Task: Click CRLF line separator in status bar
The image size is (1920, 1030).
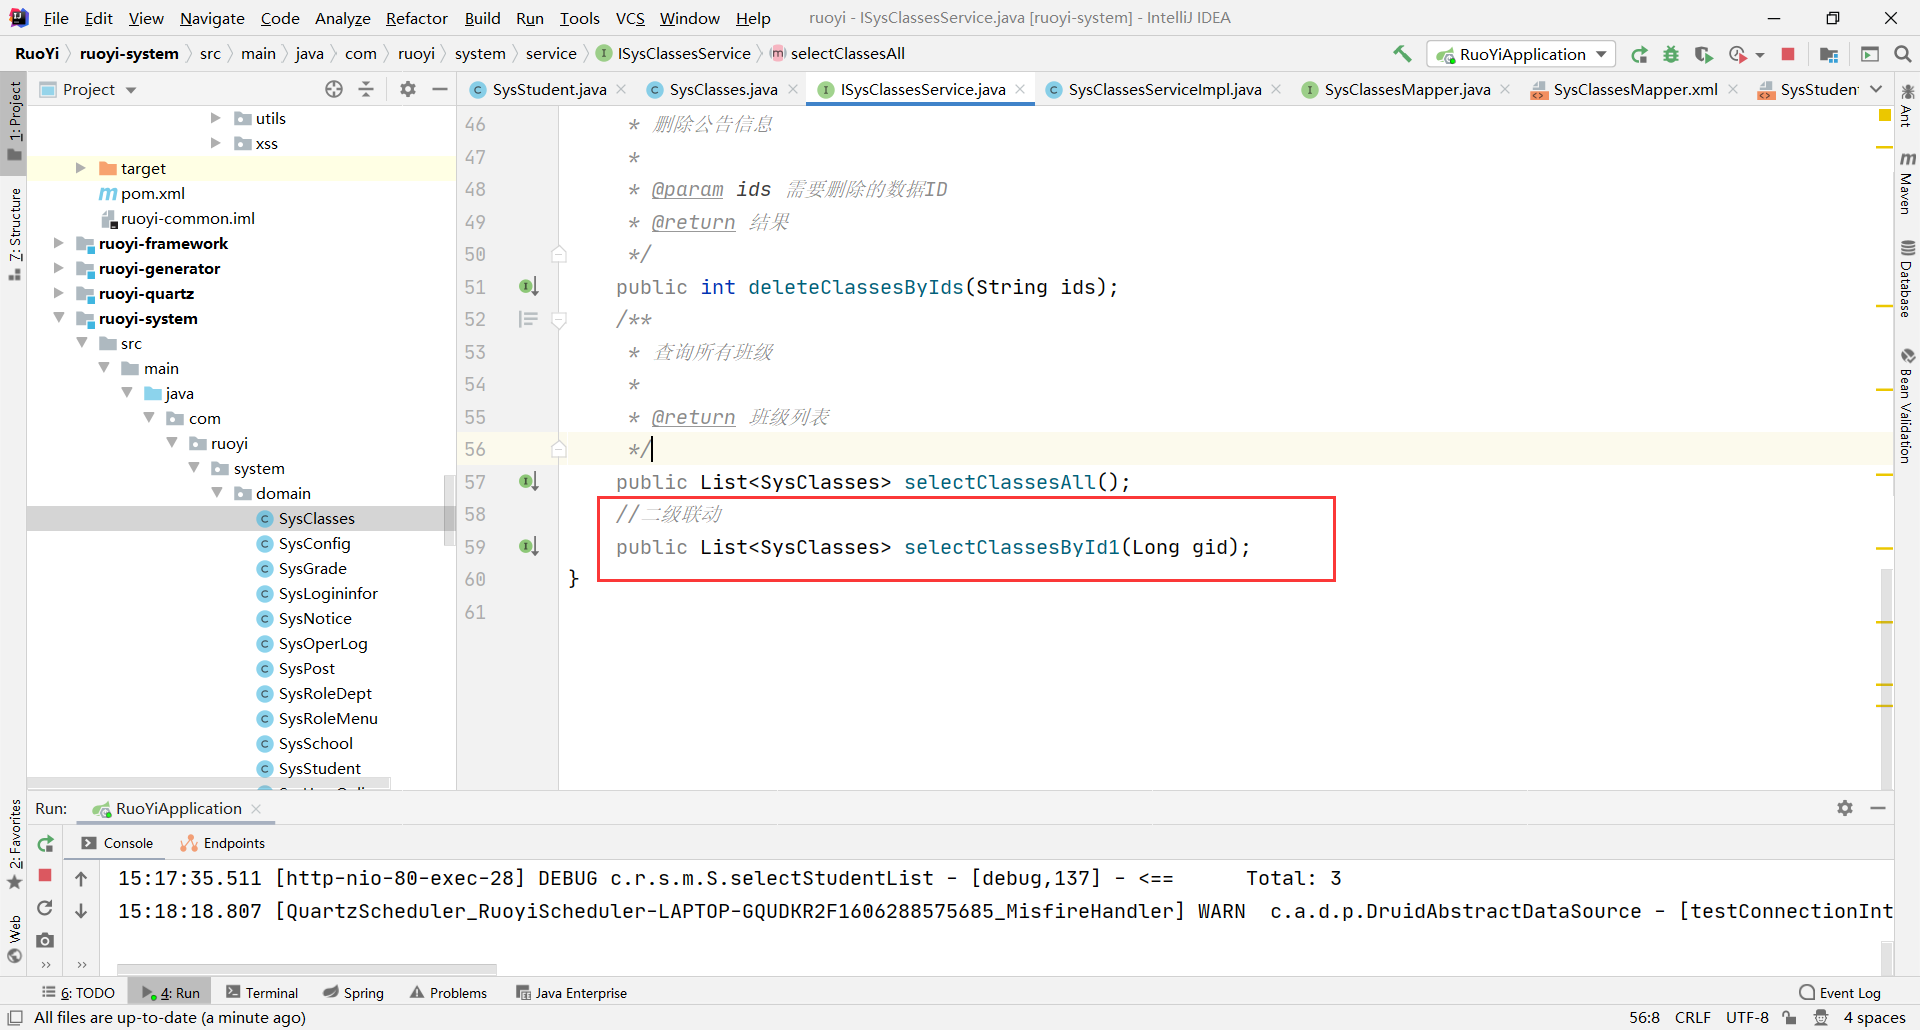Action: 1692,1018
